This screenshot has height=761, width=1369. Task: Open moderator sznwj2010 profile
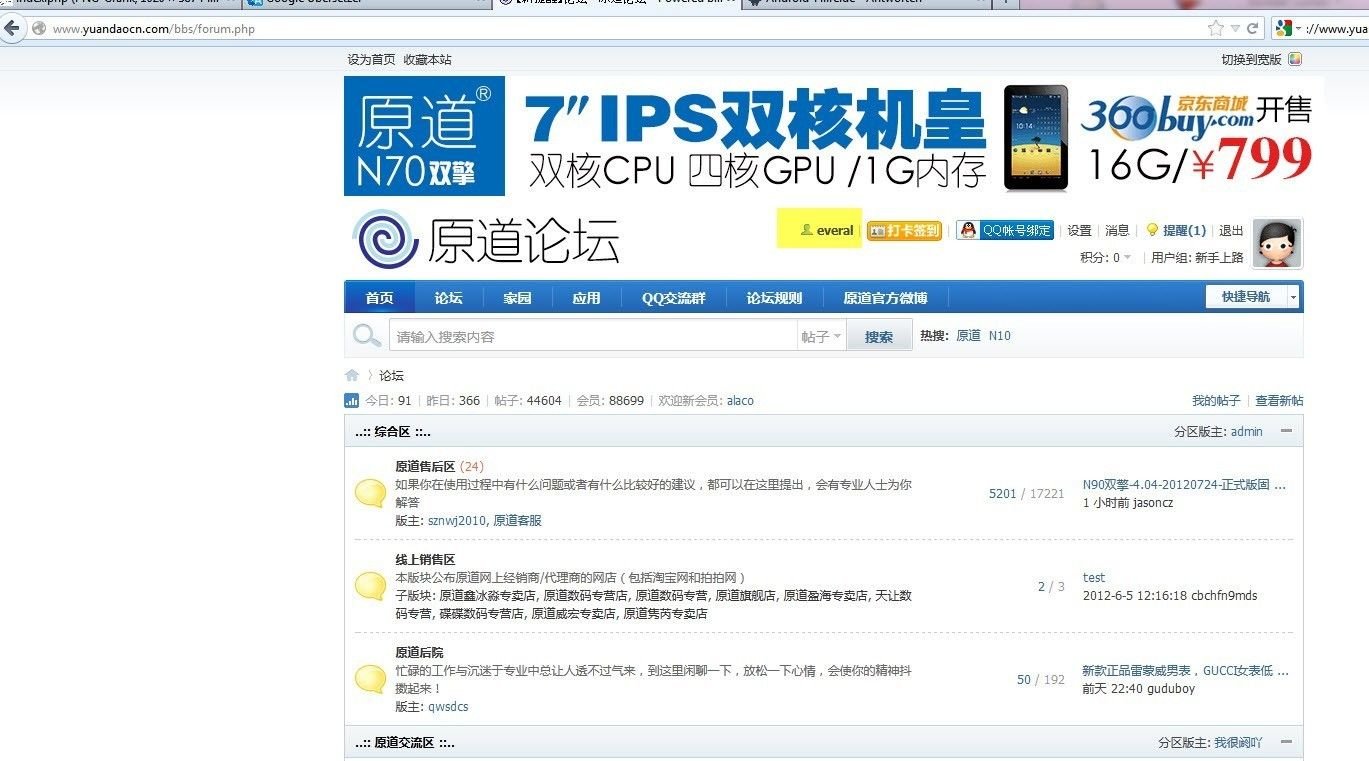pyautogui.click(x=457, y=520)
